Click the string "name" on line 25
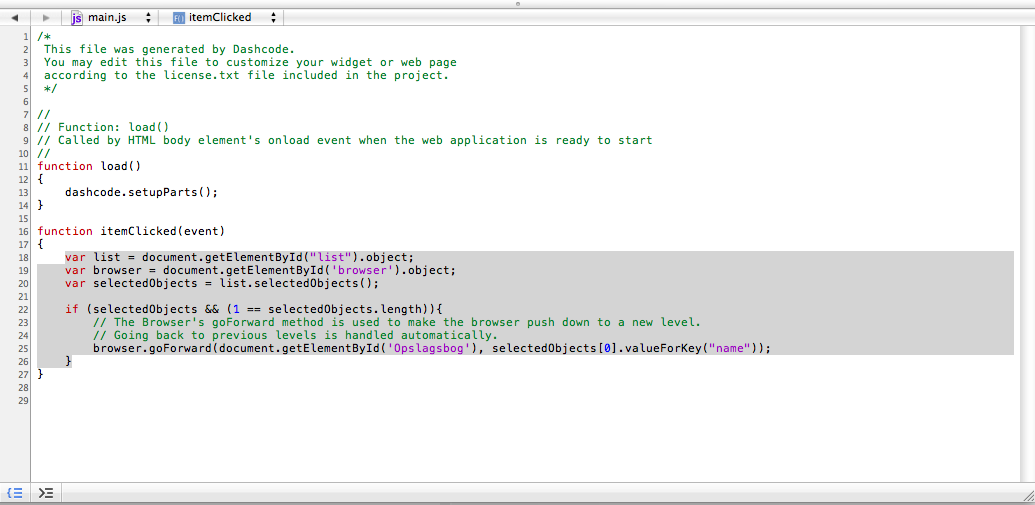The image size is (1035, 505). pos(729,349)
